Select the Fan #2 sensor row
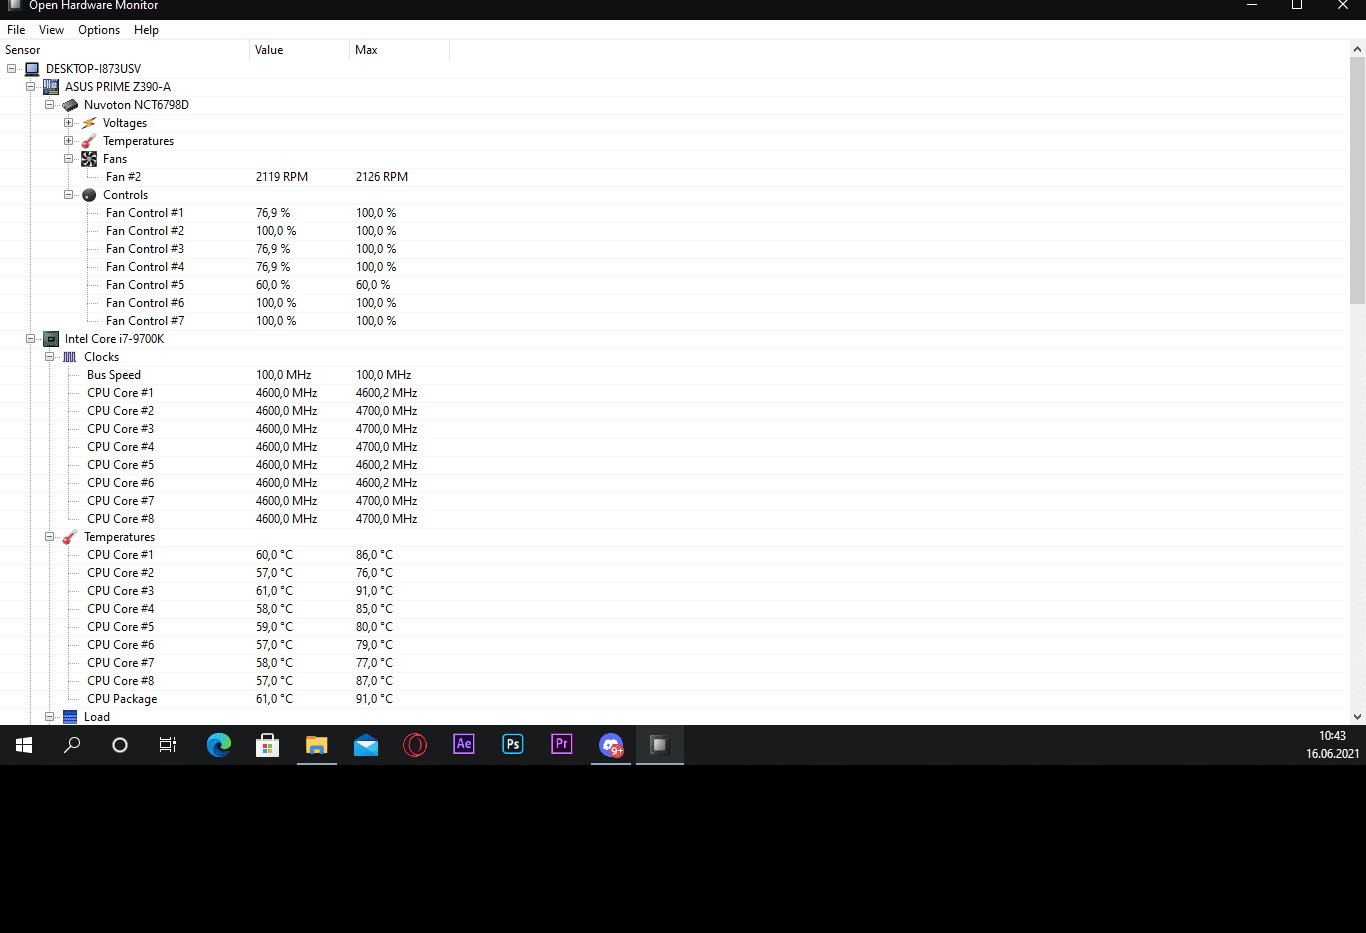The width and height of the screenshot is (1366, 933). click(x=675, y=177)
